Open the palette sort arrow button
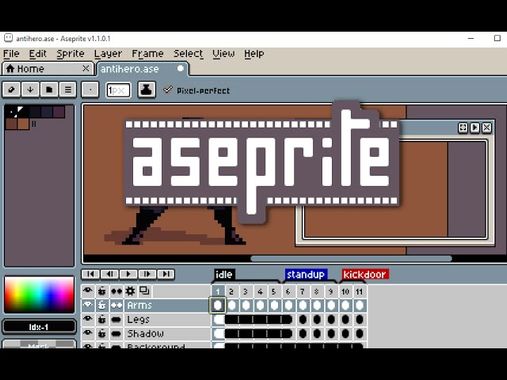 coord(30,90)
